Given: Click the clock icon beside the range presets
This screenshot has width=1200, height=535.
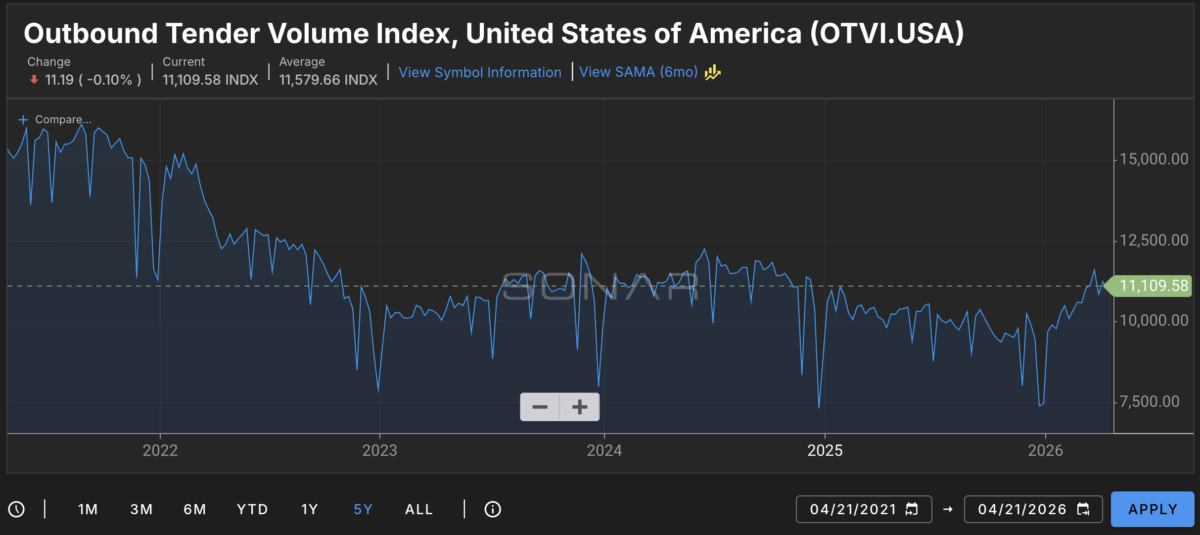Looking at the screenshot, I should coord(16,509).
